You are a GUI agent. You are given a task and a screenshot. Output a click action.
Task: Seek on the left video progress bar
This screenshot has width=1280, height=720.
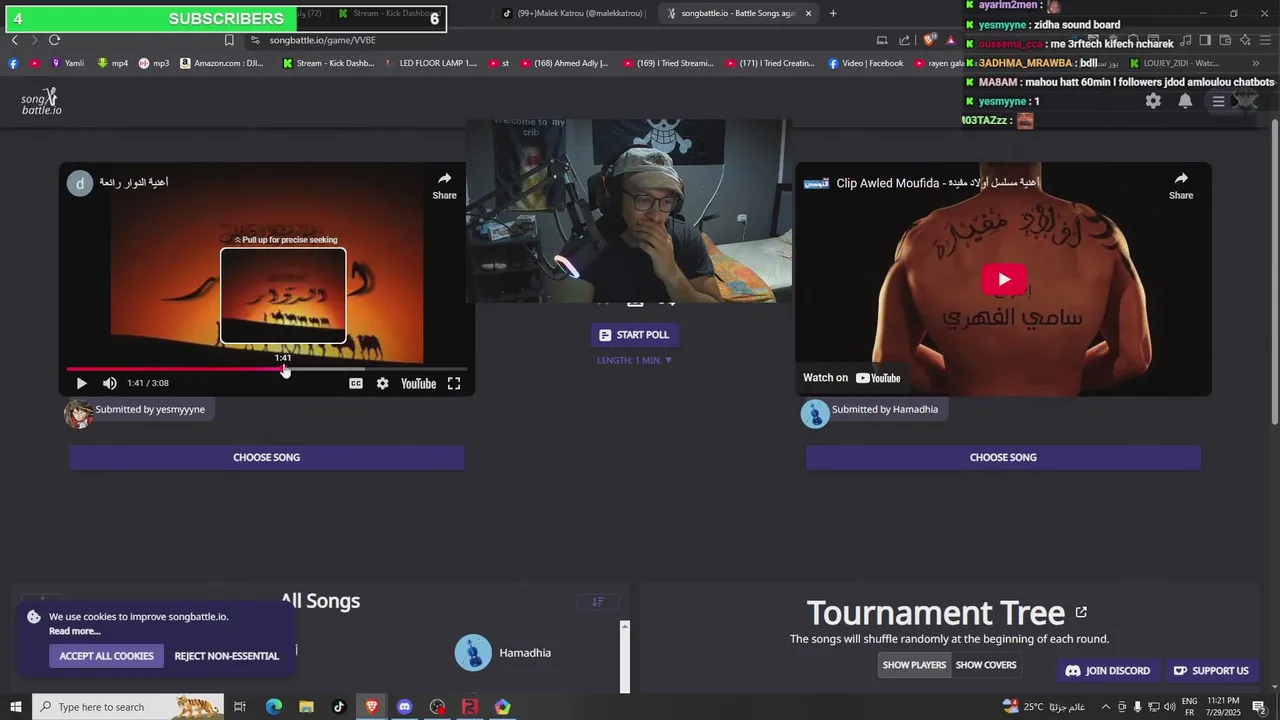coord(266,369)
